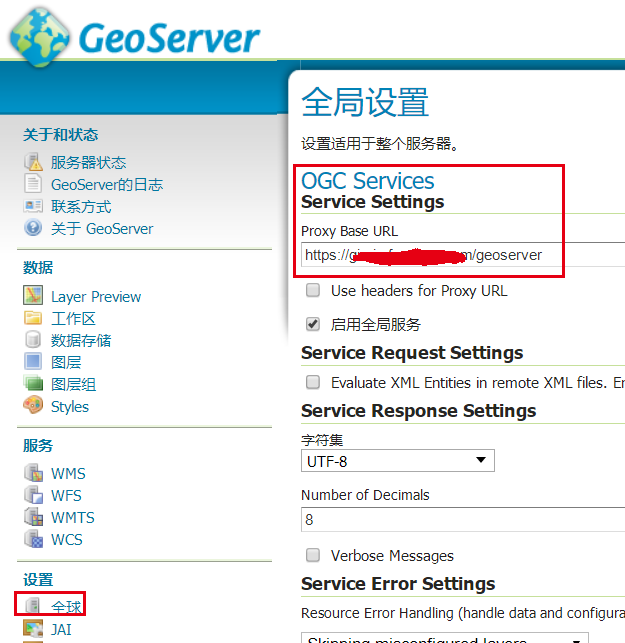This screenshot has width=625, height=643.
Task: Click the WCS service icon
Action: (x=33, y=539)
